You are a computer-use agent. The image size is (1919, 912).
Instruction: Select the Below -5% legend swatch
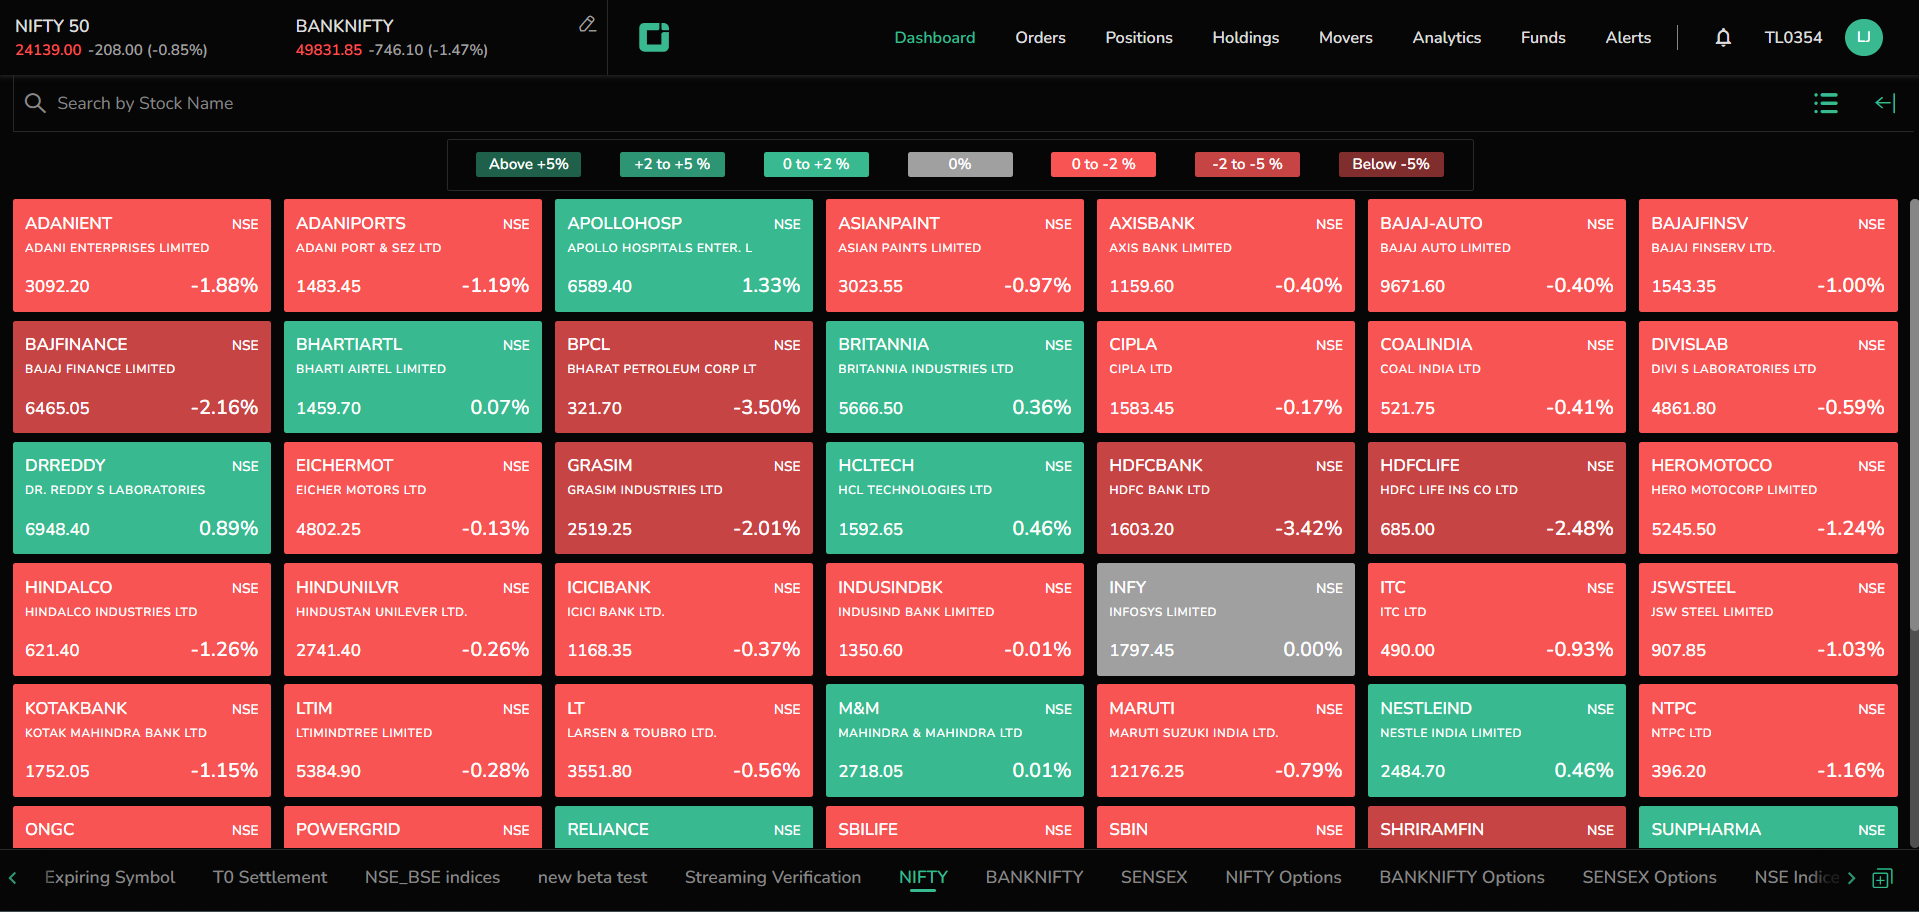(1391, 164)
